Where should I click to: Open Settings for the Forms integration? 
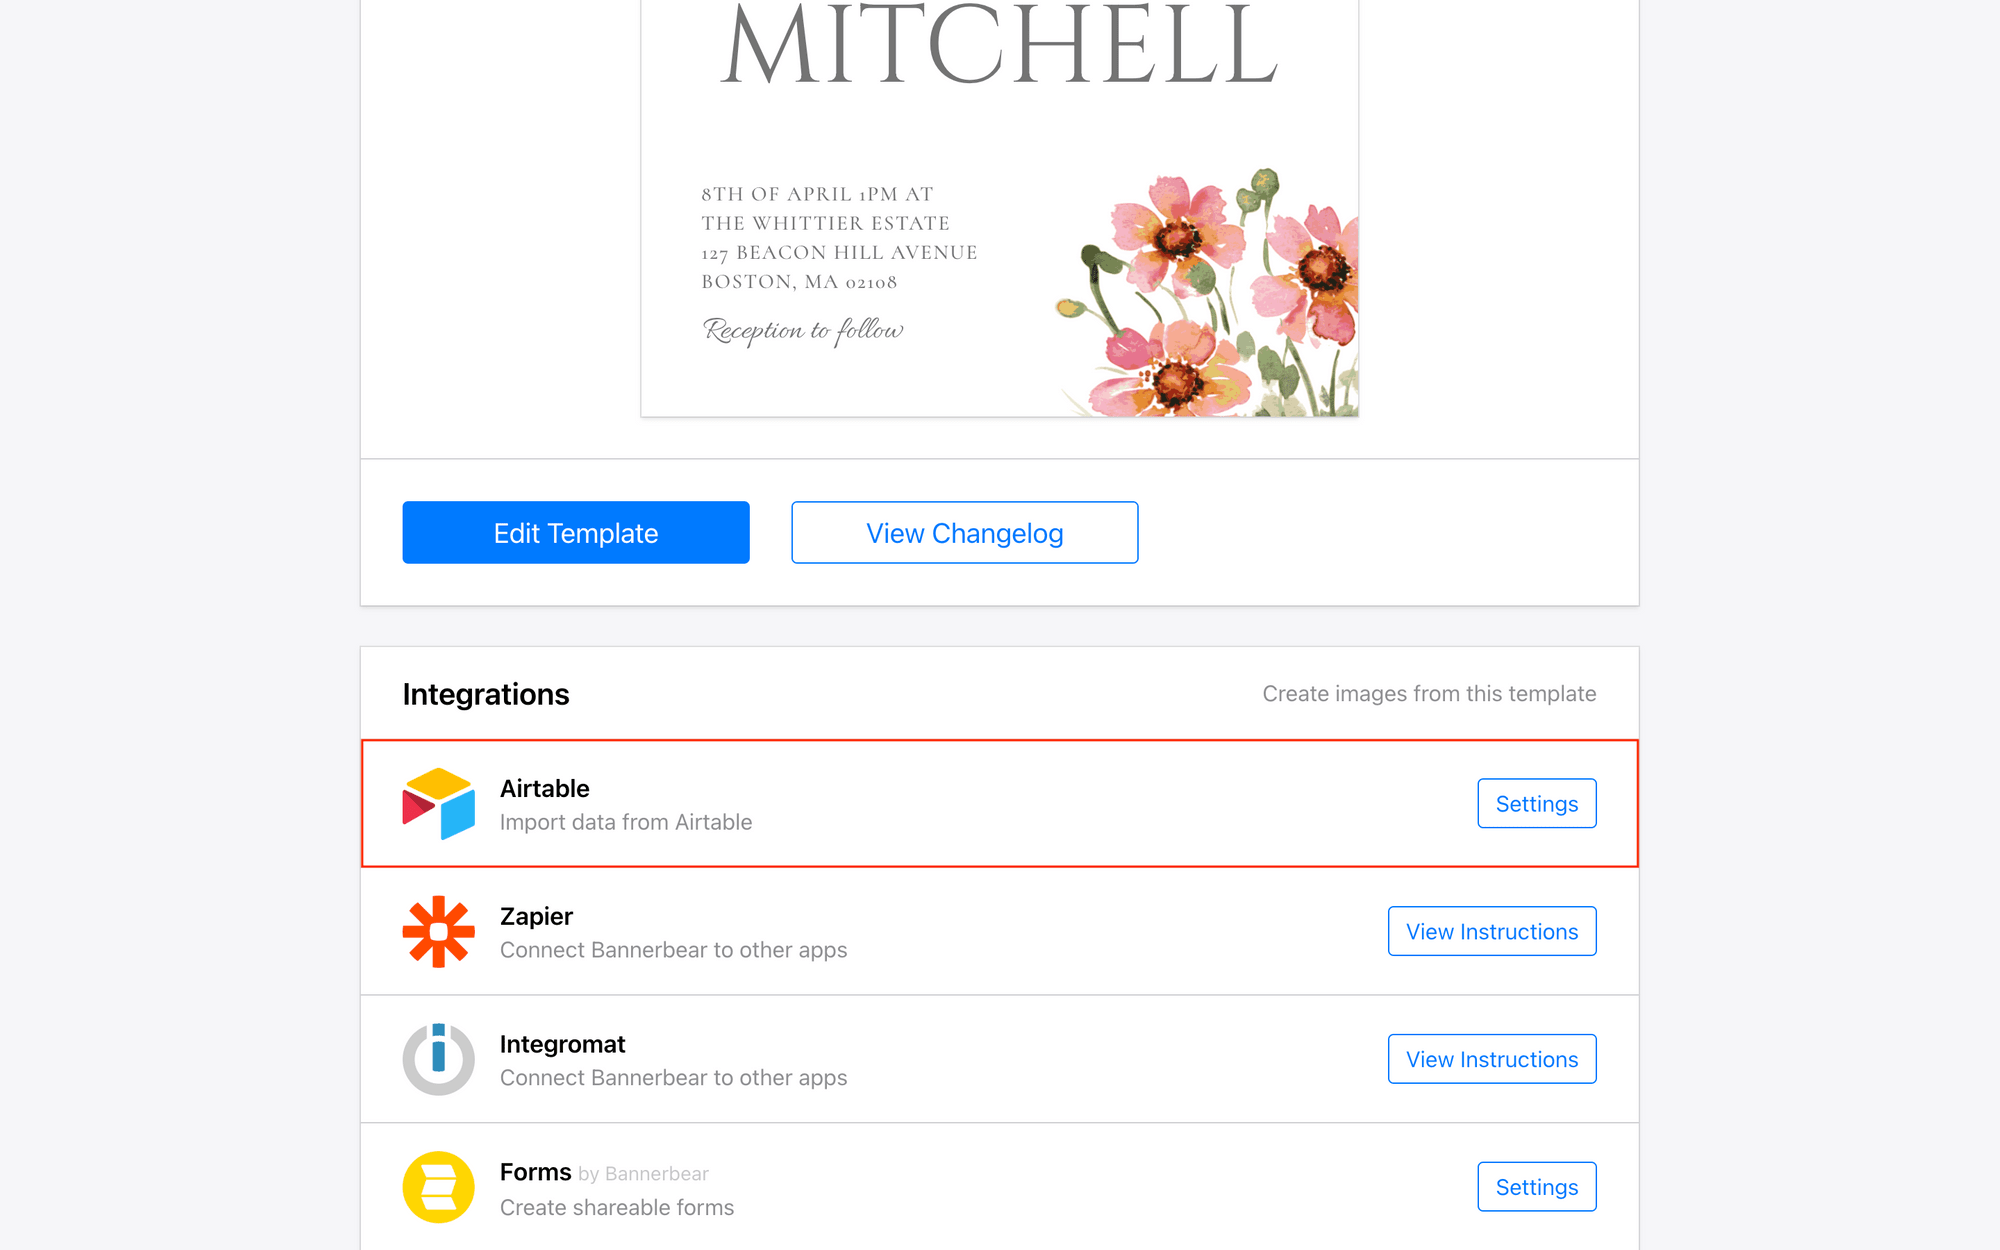click(1536, 1187)
